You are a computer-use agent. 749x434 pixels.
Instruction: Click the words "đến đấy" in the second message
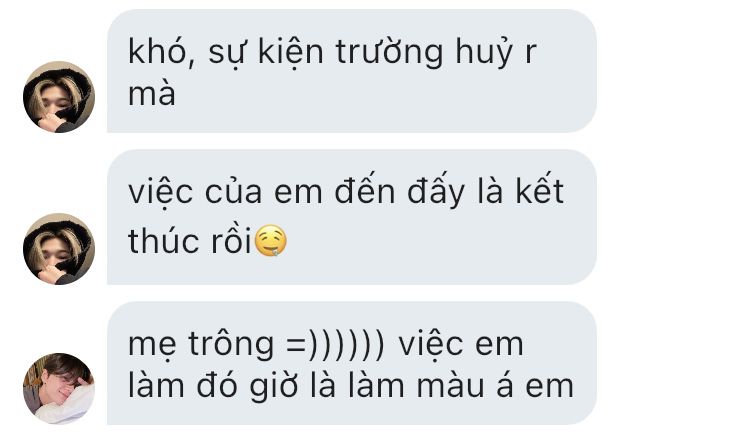point(399,191)
